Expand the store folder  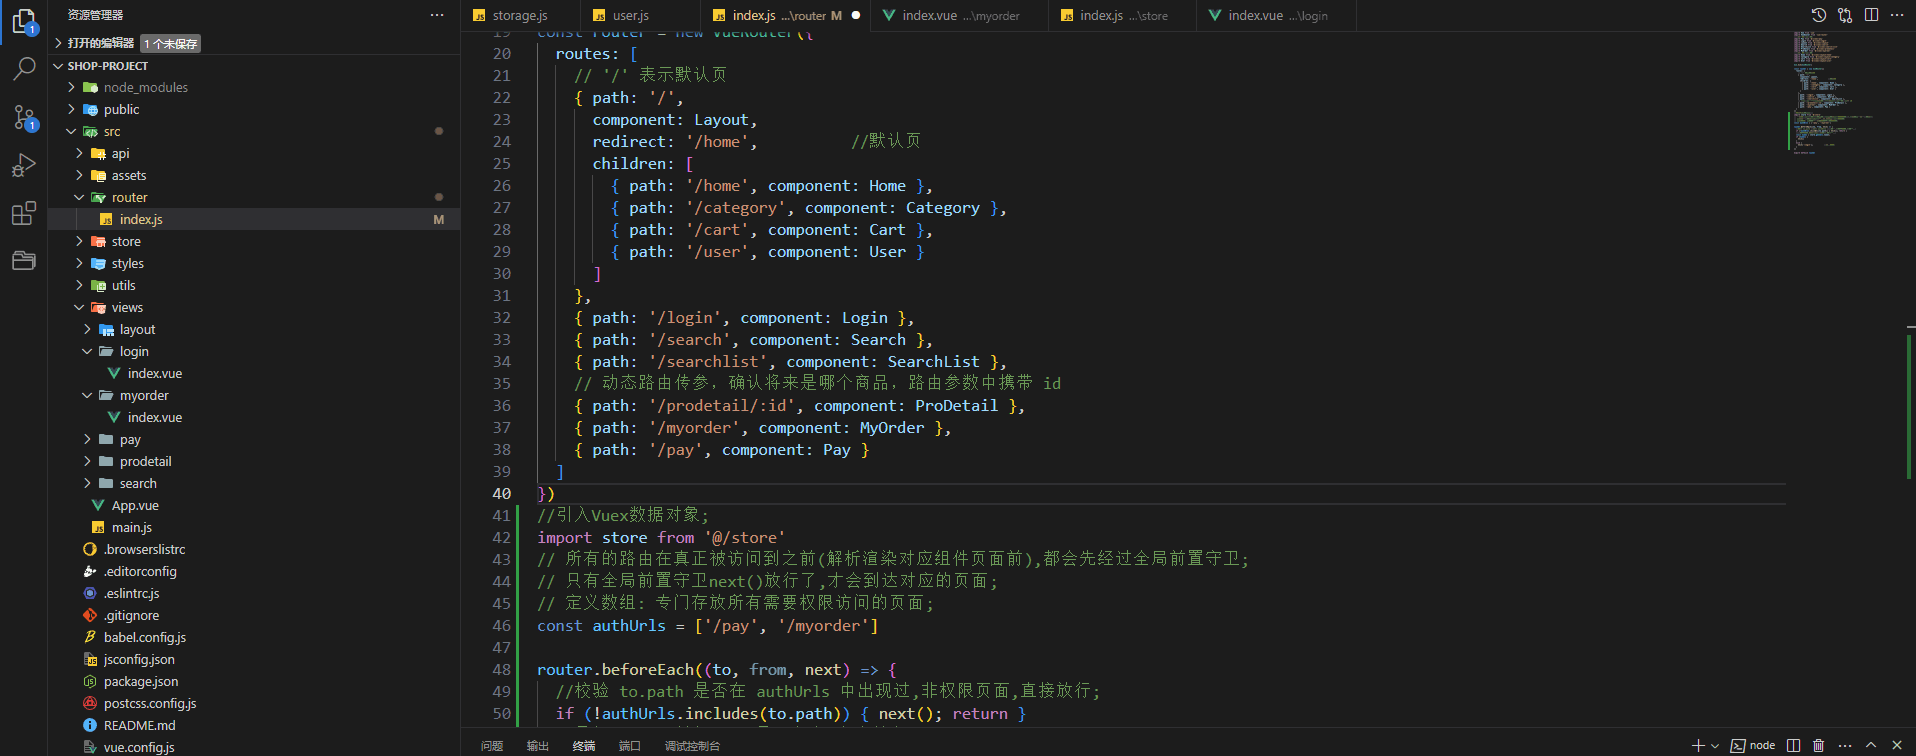[79, 241]
